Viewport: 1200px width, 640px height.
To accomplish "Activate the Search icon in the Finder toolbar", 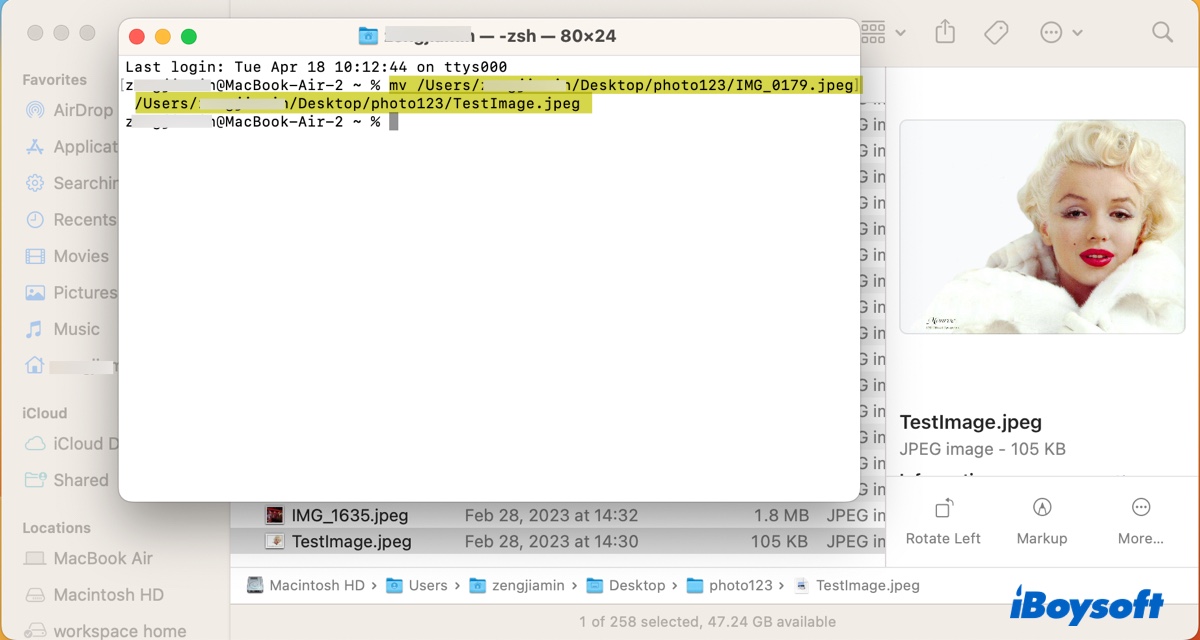I will point(1162,32).
